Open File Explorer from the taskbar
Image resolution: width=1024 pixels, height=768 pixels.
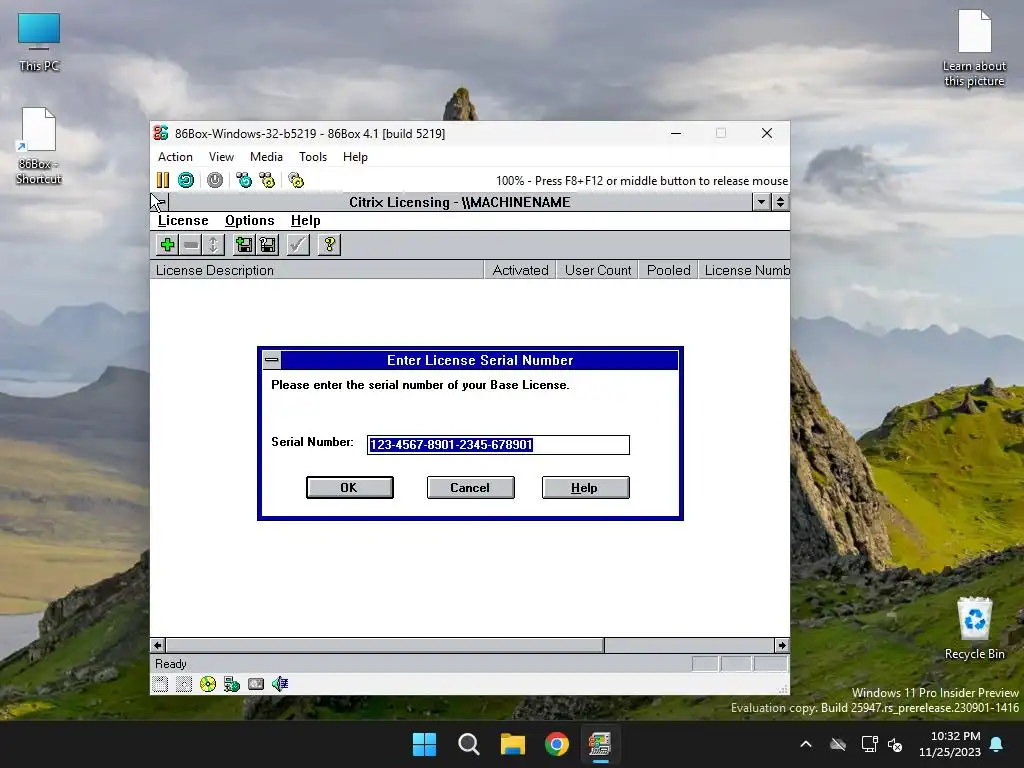(x=513, y=744)
